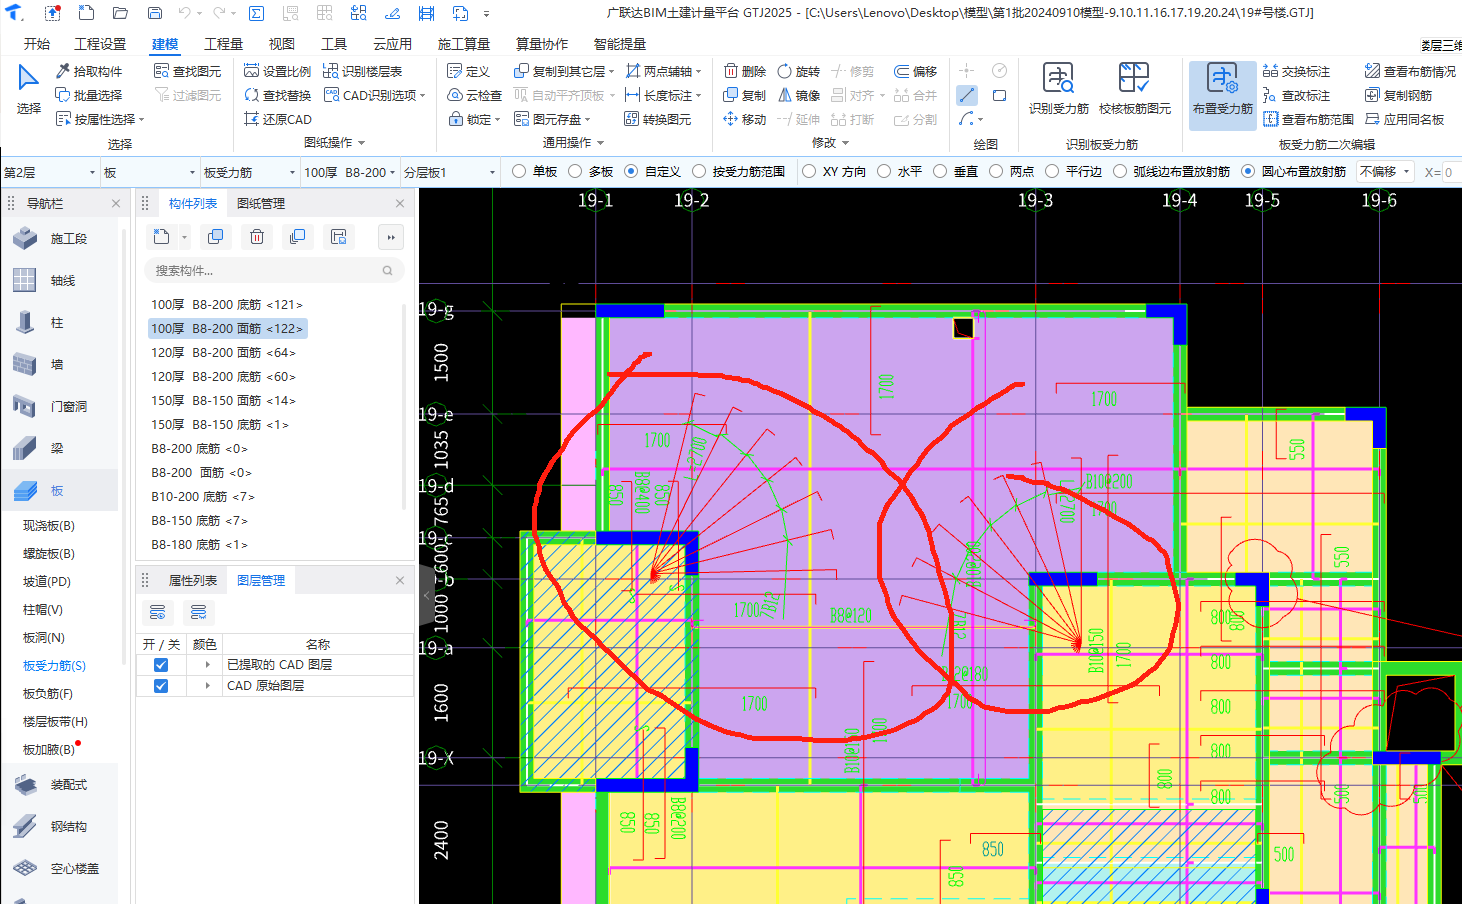
Task: Open 不偏移 offset dropdown
Action: tap(1385, 172)
